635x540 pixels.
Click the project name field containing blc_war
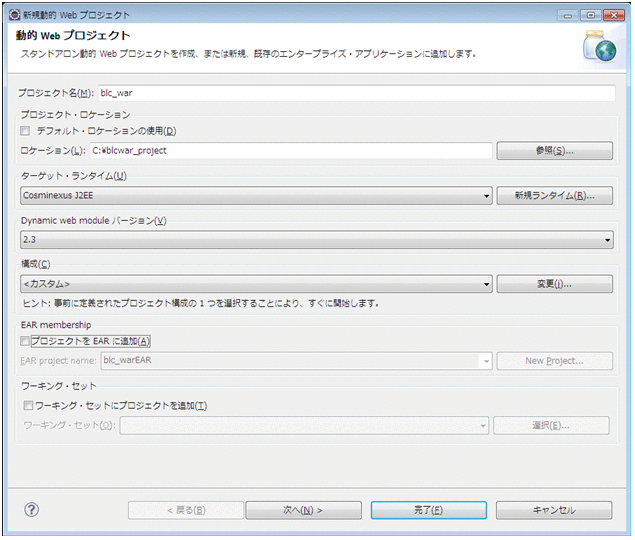(357, 93)
